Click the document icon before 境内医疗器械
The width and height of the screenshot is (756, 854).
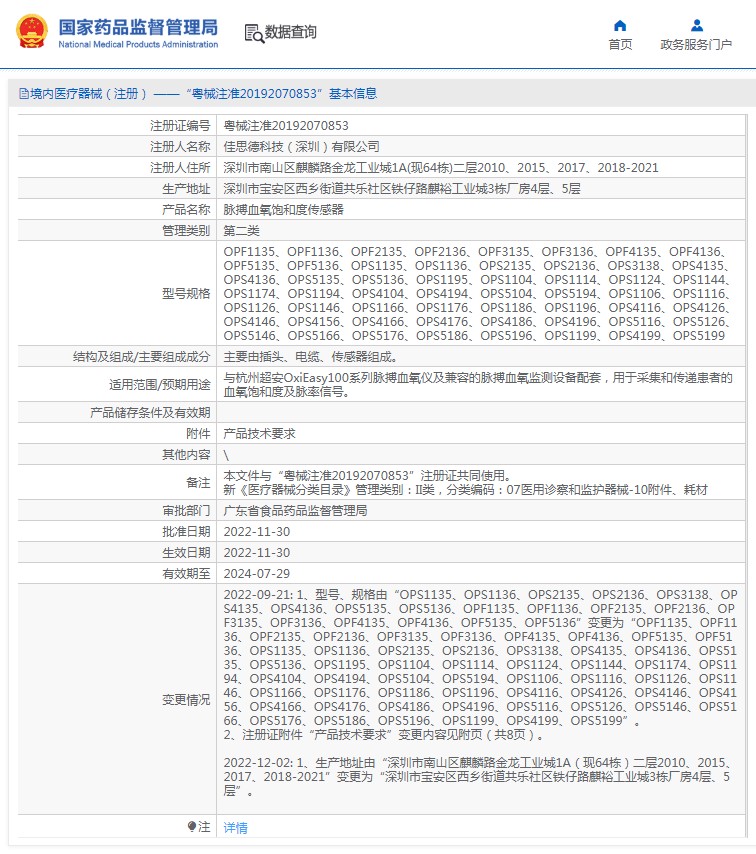tap(24, 94)
